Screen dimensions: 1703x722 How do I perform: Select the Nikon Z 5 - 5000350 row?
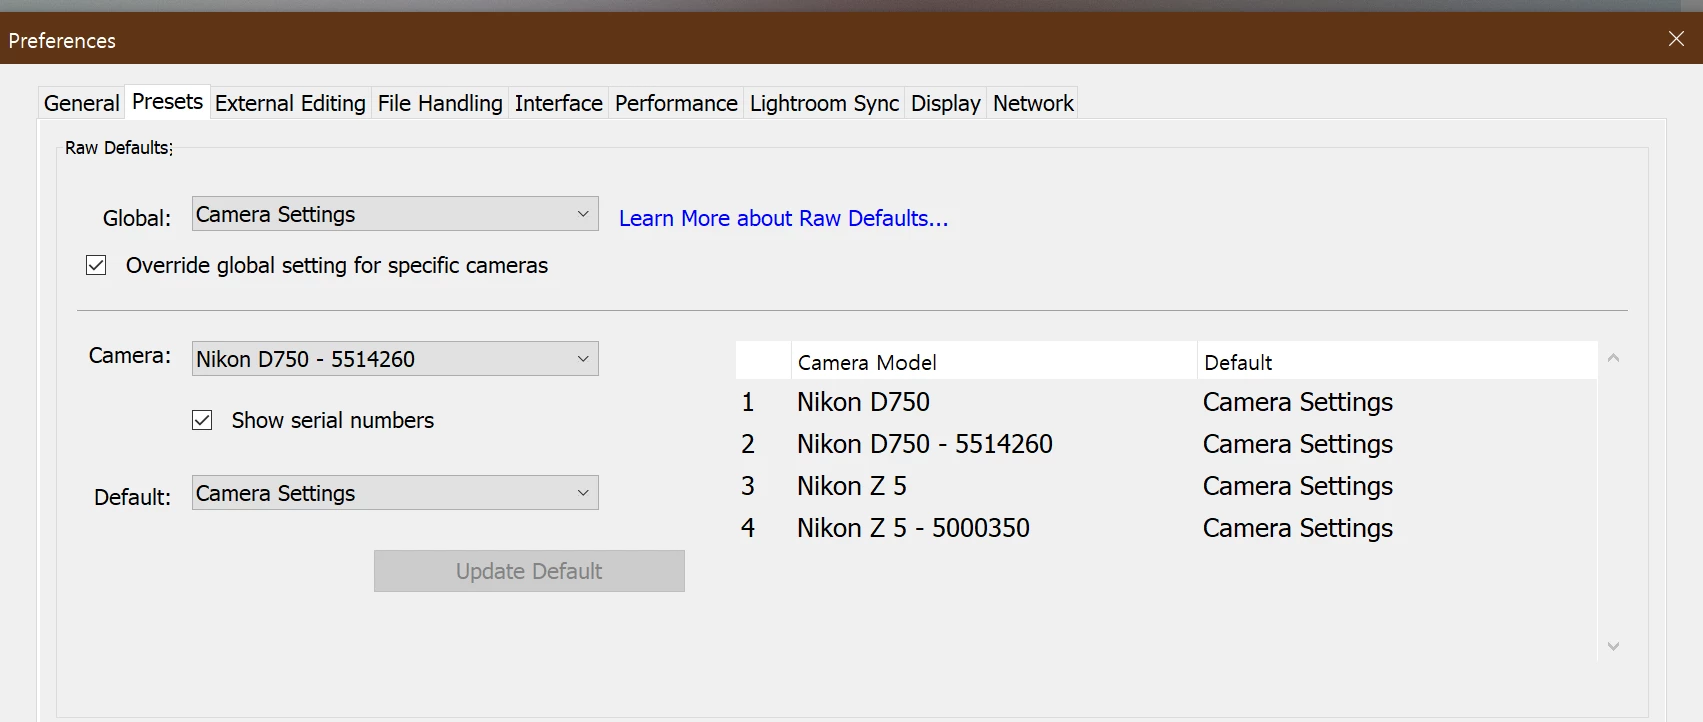pyautogui.click(x=1166, y=528)
